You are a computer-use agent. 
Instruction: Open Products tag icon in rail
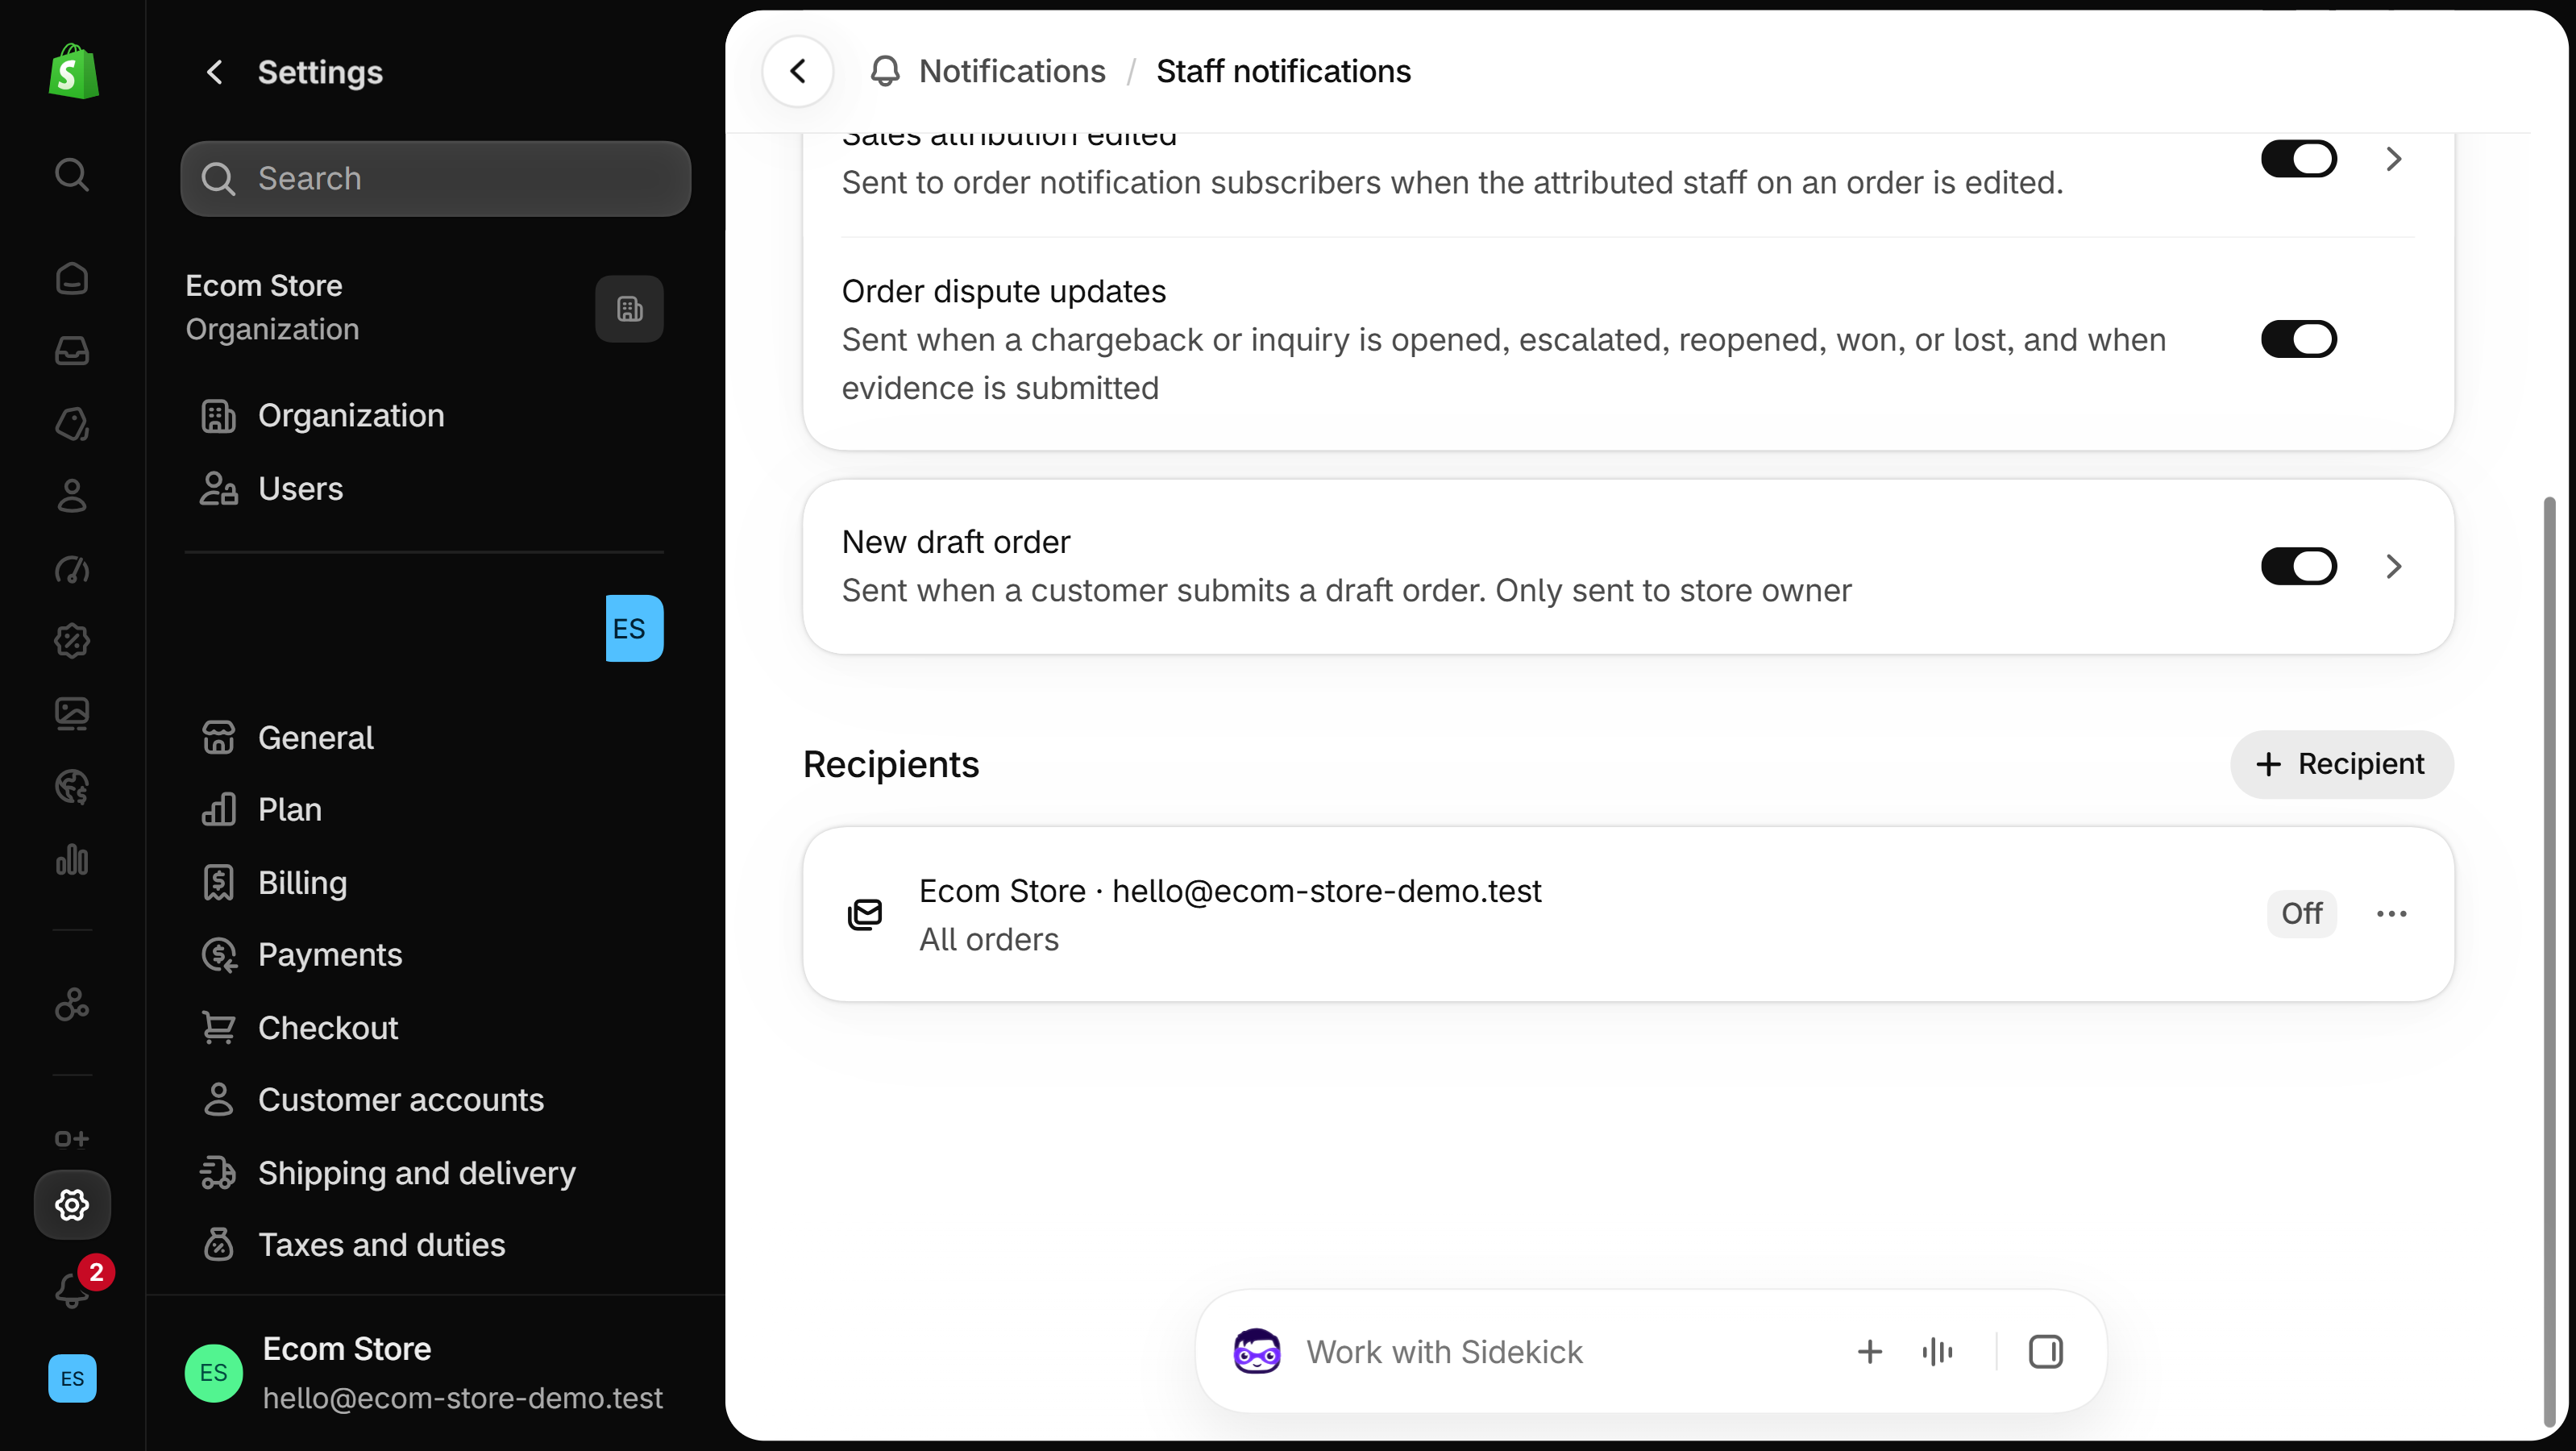[72, 423]
